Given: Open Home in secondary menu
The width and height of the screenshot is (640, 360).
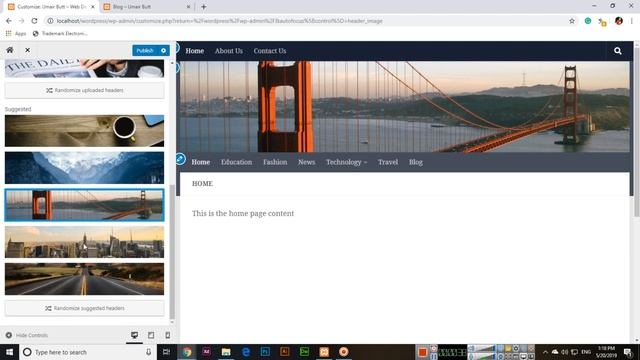Looking at the screenshot, I should pyautogui.click(x=201, y=162).
